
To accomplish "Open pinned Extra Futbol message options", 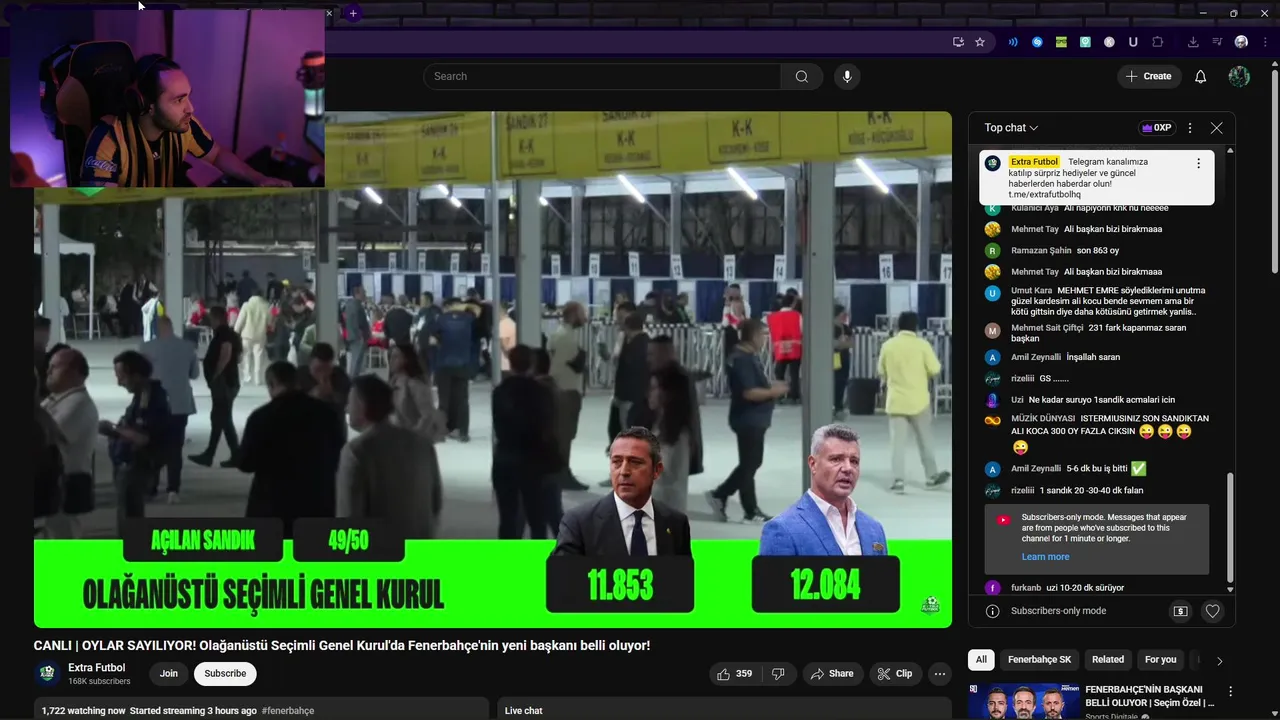I will (x=1198, y=163).
